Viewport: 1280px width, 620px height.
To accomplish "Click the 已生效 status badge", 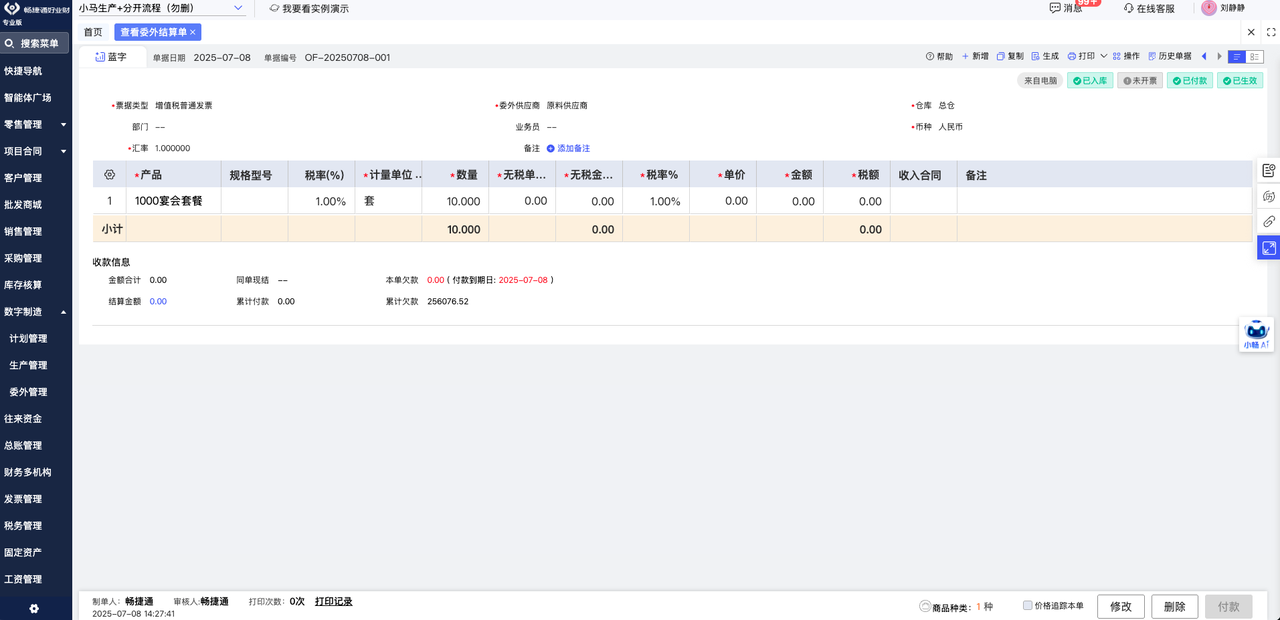I will pyautogui.click(x=1240, y=81).
